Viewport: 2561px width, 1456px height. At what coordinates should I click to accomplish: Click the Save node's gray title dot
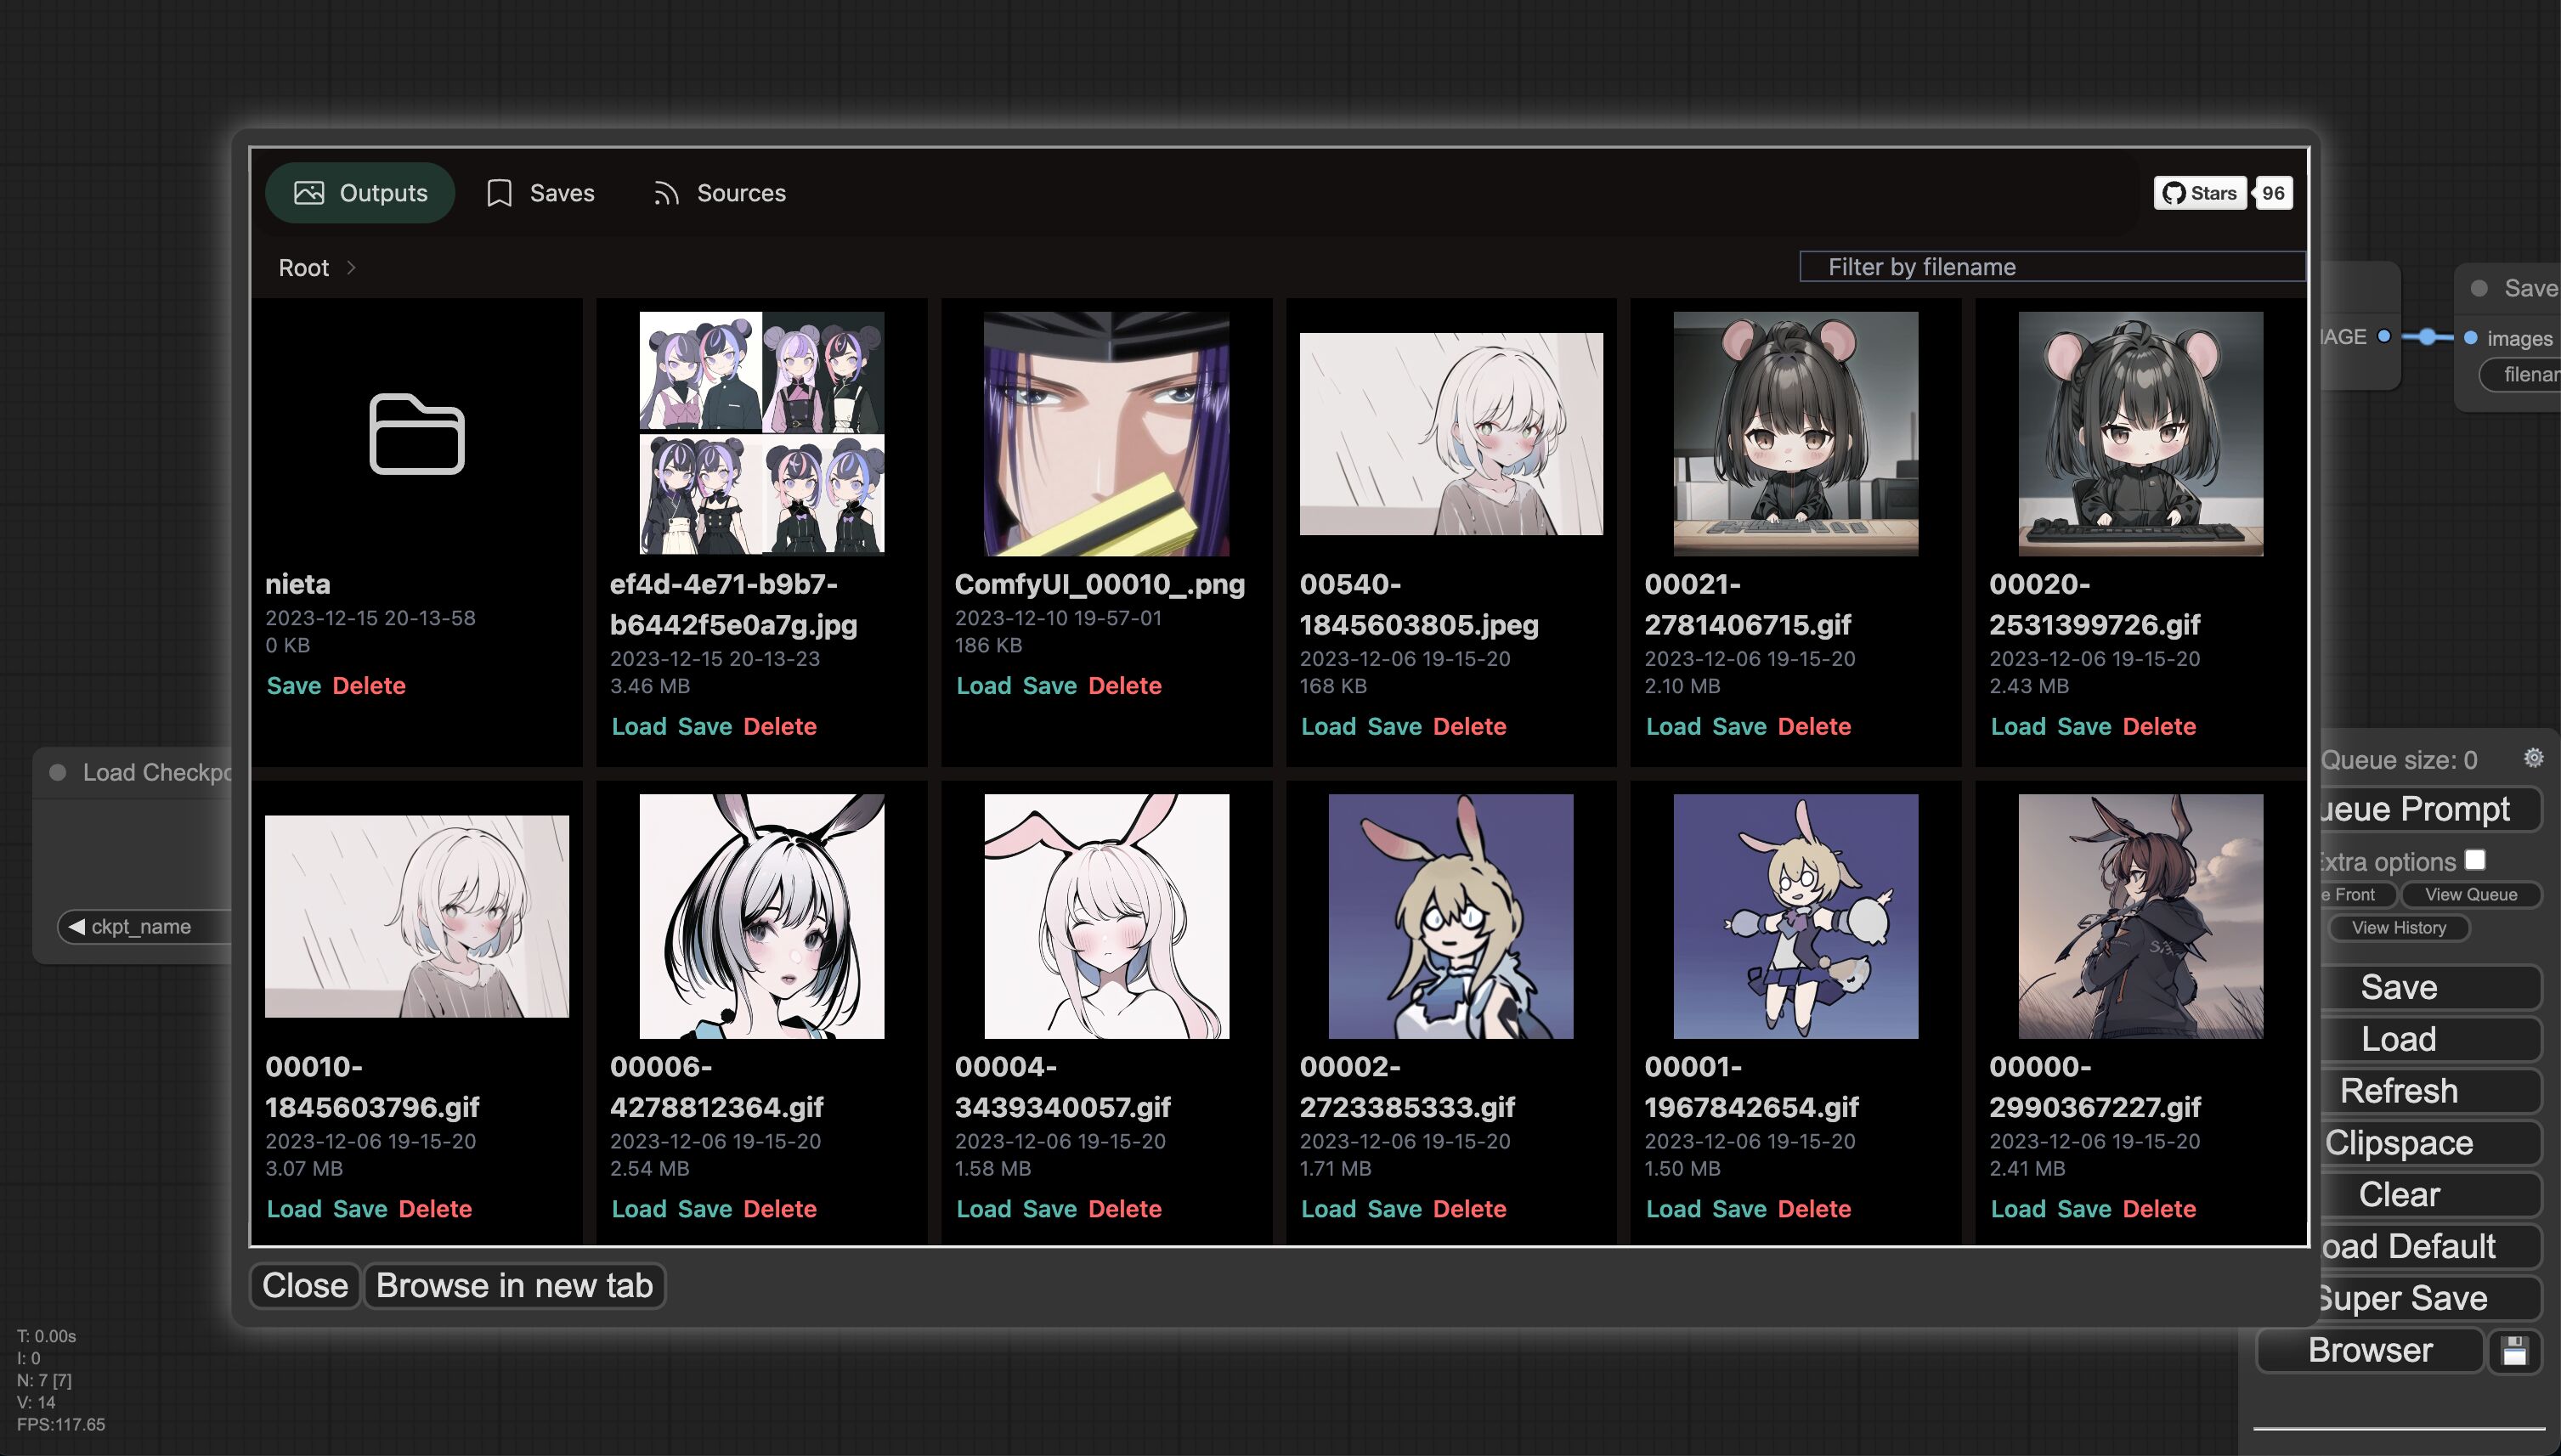click(x=2479, y=288)
